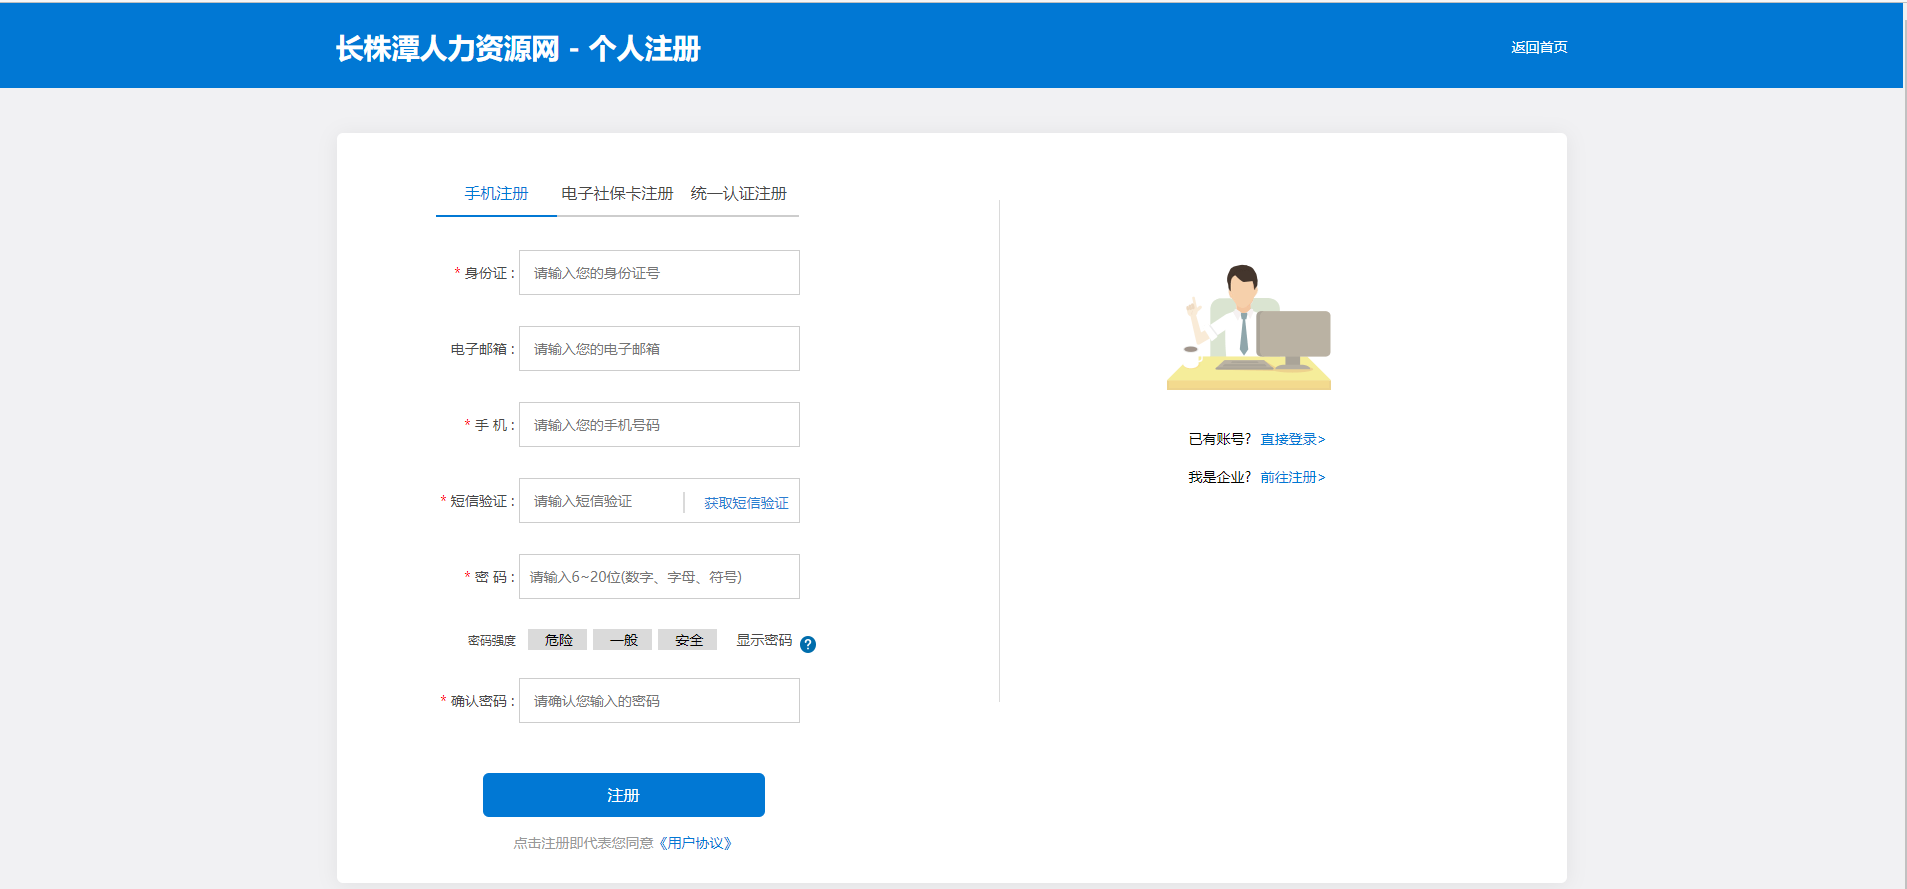Image resolution: width=1907 pixels, height=889 pixels.
Task: Switch to the 手机注册 tab
Action: (x=496, y=193)
